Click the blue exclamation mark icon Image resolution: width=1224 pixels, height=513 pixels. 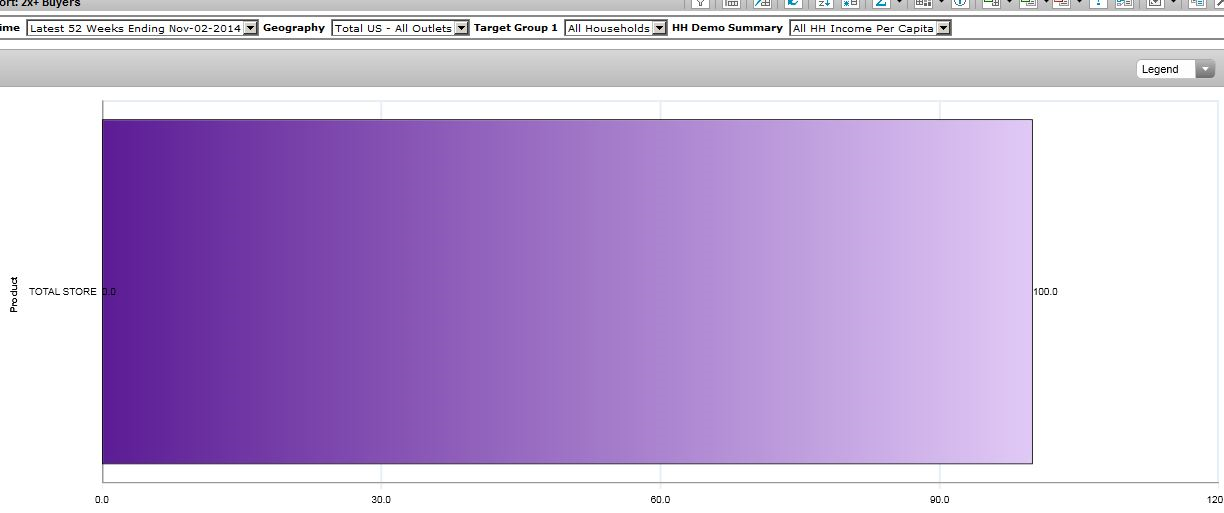[1098, 3]
